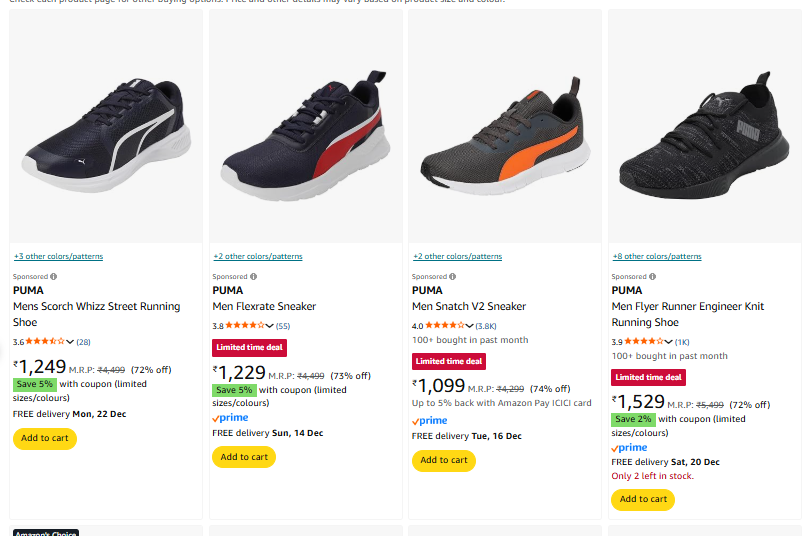Open Men Flexrate Sneaker product title

pos(264,306)
